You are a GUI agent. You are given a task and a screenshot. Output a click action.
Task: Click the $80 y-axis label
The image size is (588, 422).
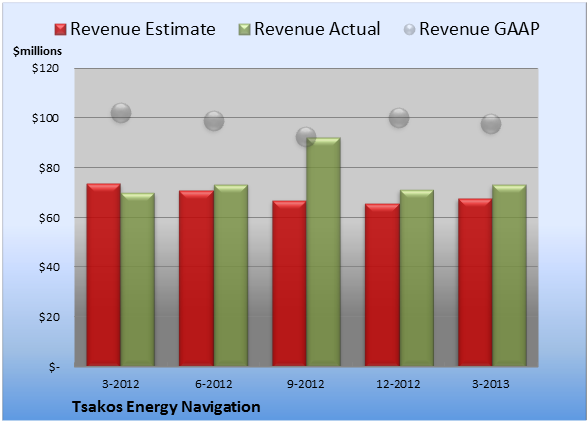coord(49,168)
